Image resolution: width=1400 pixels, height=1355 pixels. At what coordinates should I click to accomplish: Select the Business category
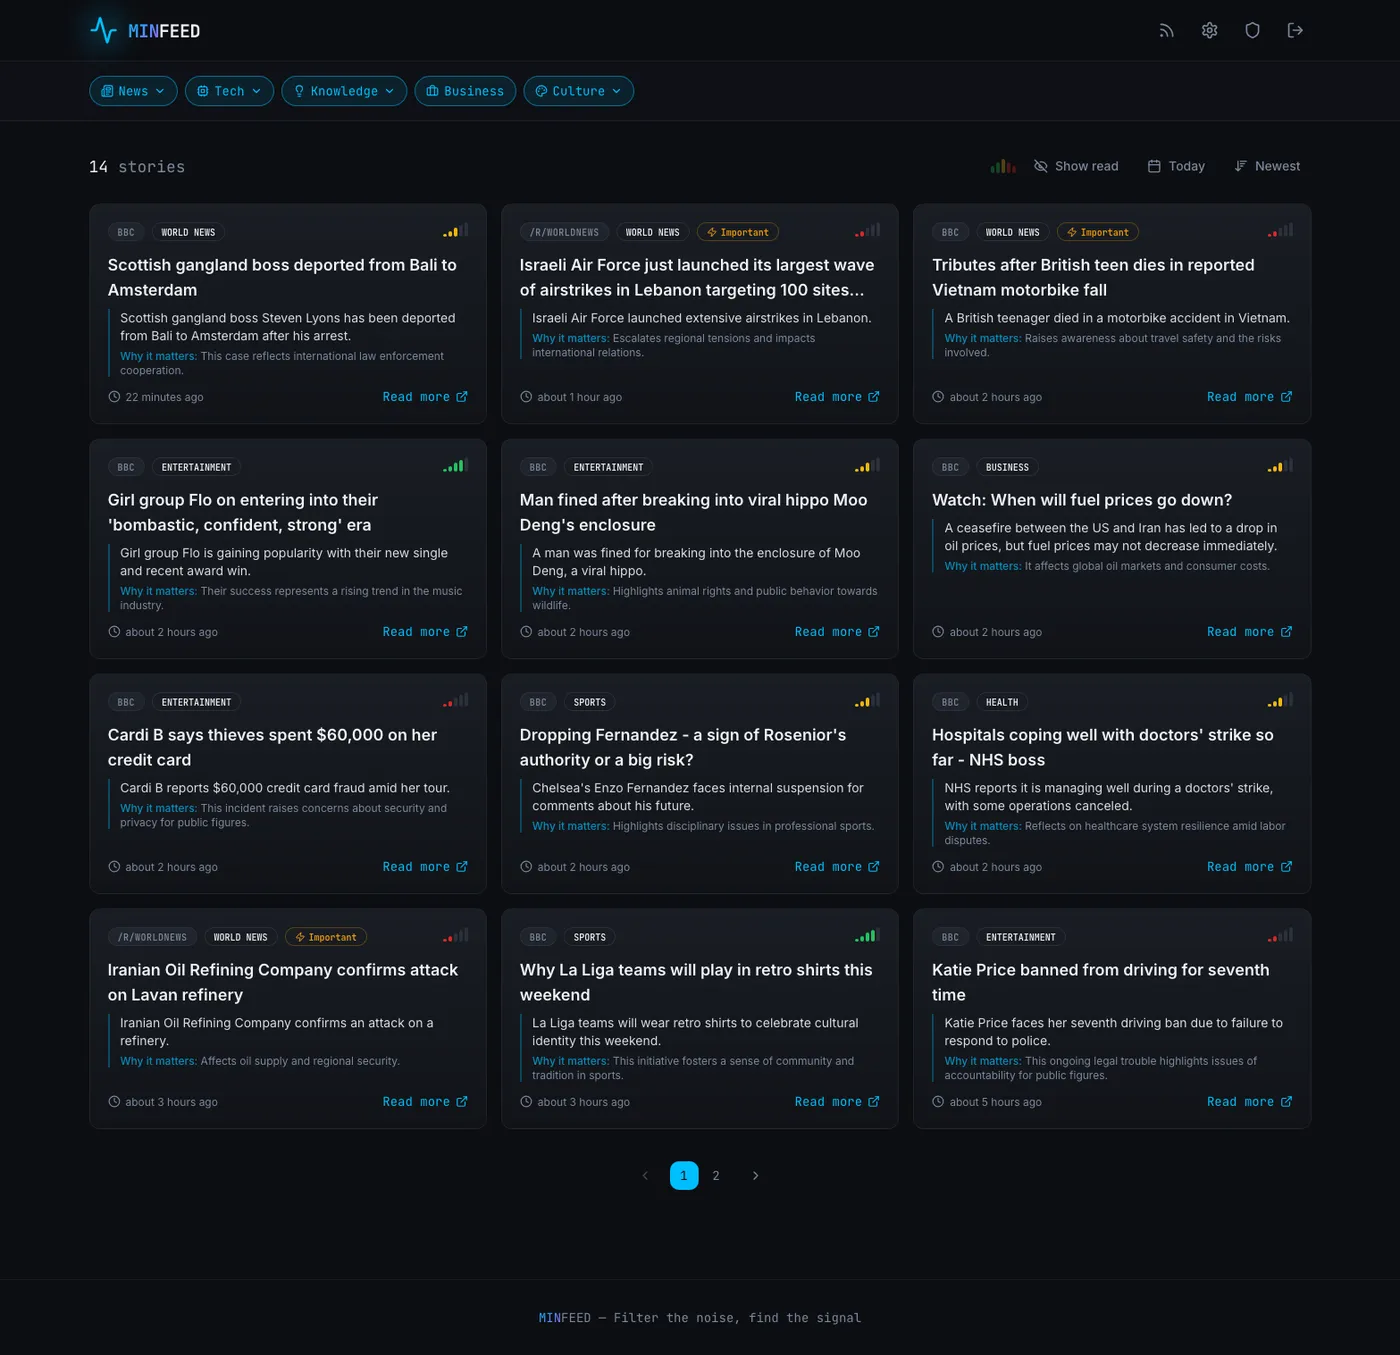pyautogui.click(x=465, y=91)
